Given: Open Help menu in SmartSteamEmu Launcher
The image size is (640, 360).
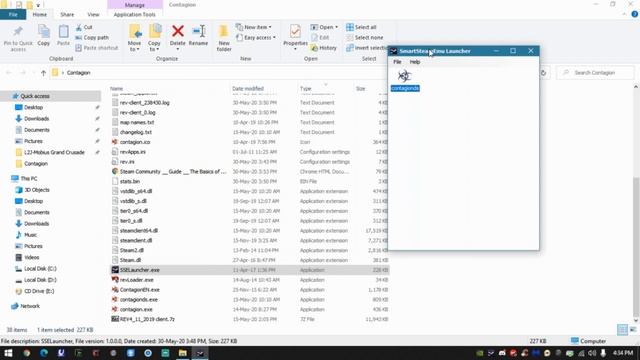Looking at the screenshot, I should 415,62.
